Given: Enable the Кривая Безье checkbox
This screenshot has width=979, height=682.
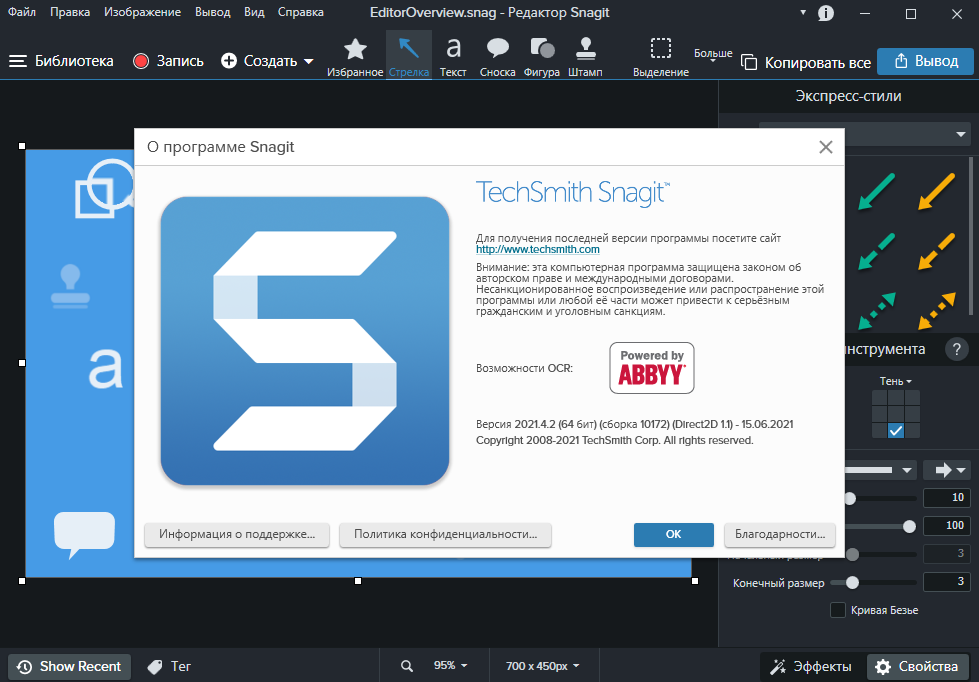Looking at the screenshot, I should tap(838, 610).
